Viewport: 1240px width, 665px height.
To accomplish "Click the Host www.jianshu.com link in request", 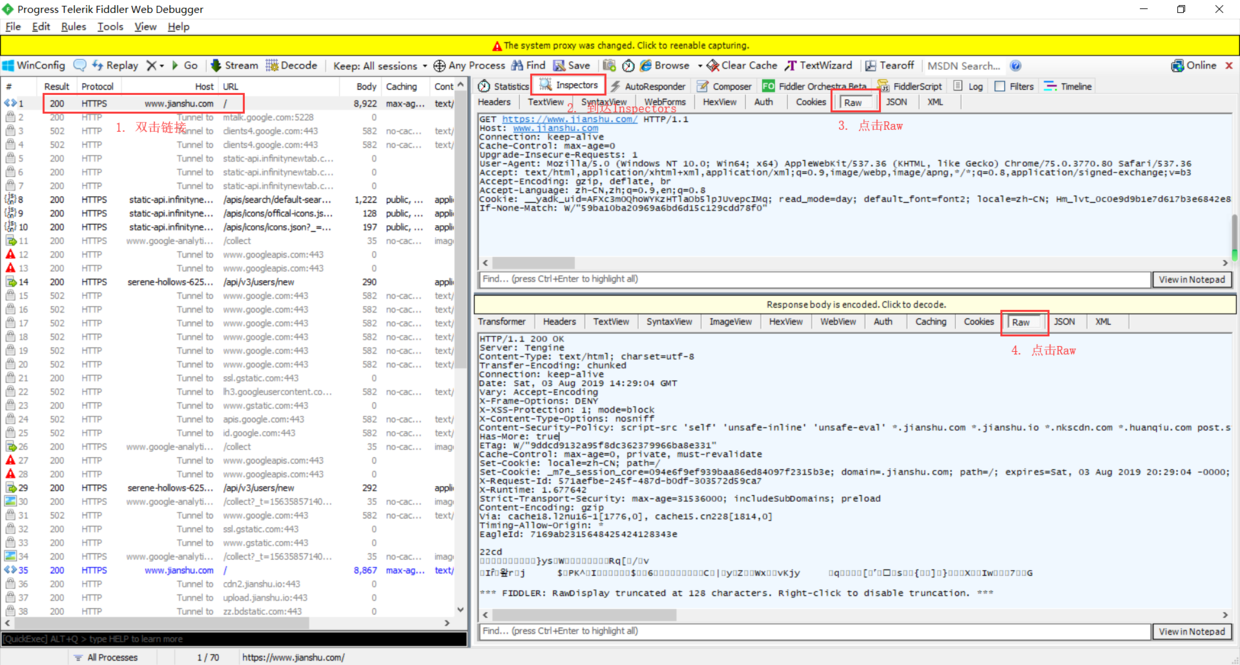I will tap(555, 128).
